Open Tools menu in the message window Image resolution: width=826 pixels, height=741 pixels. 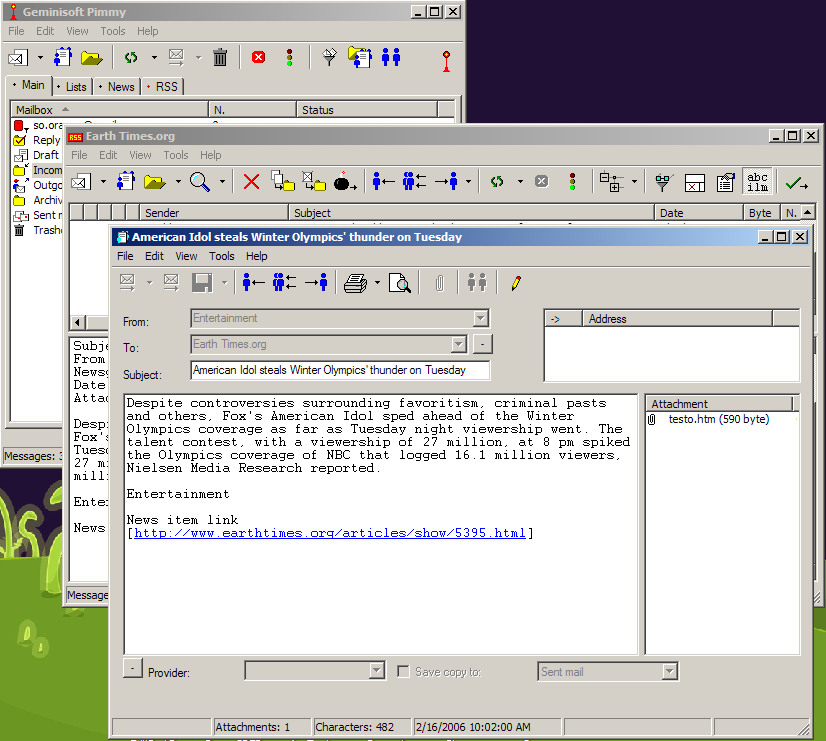(x=221, y=256)
